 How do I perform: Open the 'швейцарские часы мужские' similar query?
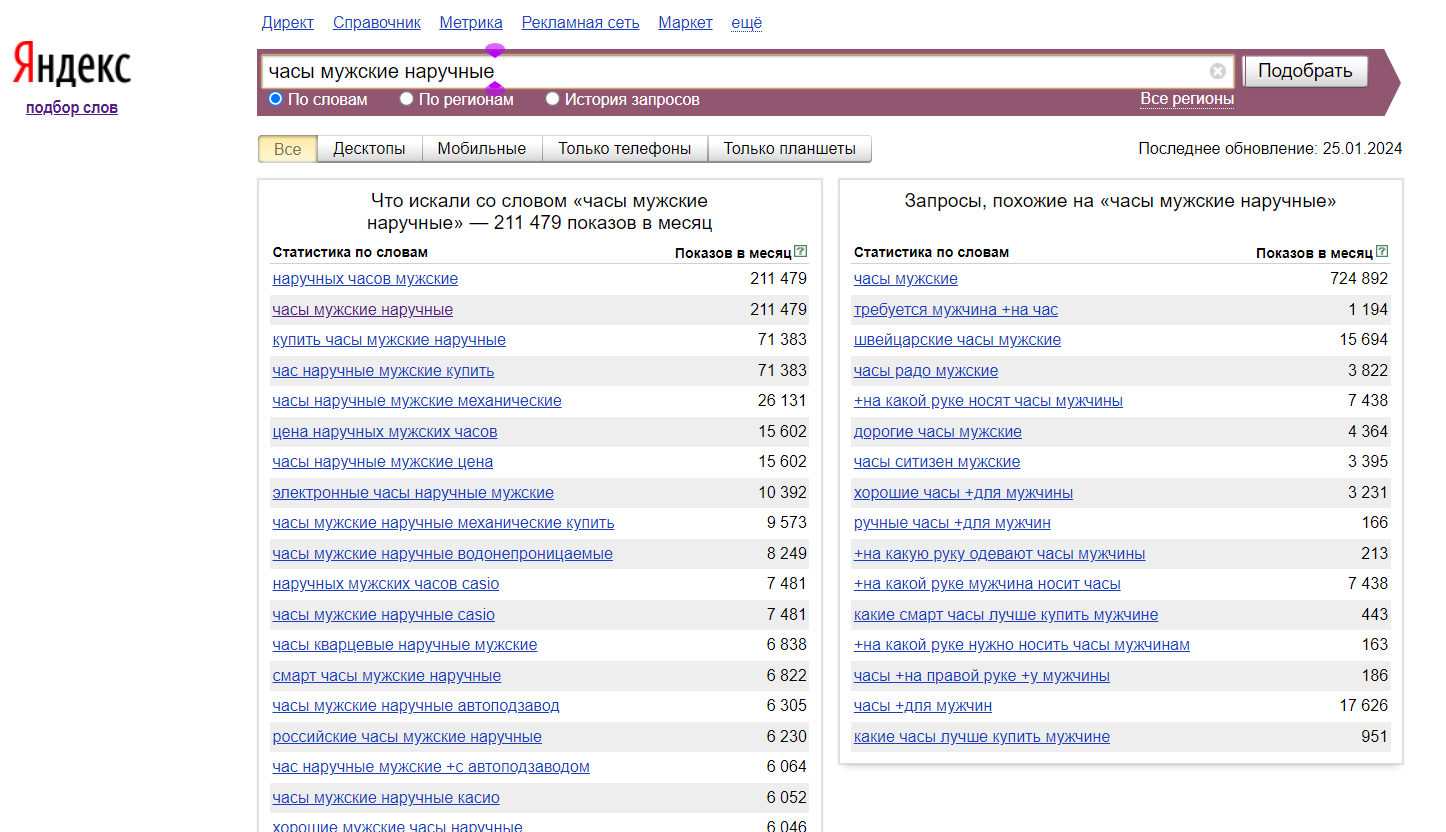click(957, 340)
